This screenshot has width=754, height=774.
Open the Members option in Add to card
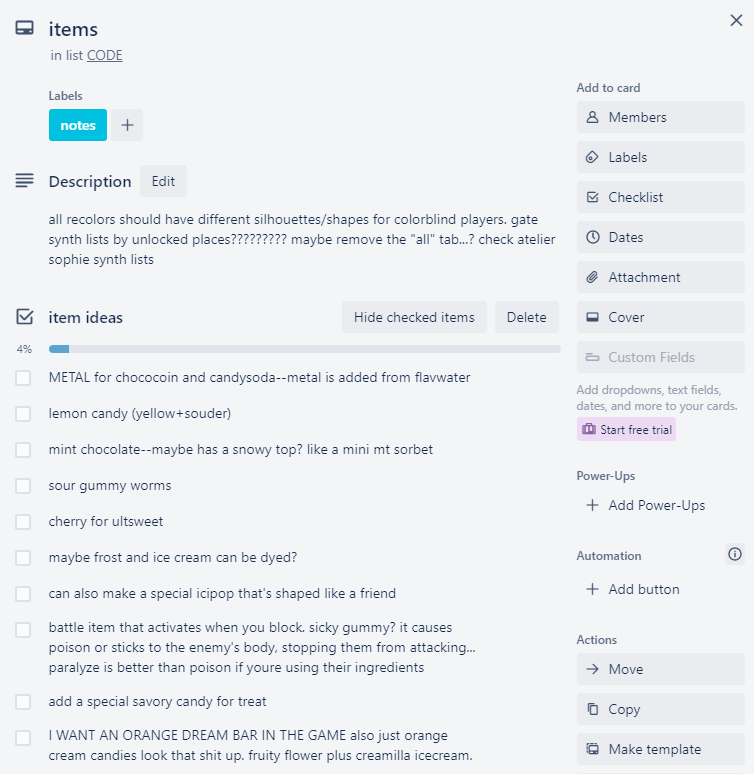(660, 117)
